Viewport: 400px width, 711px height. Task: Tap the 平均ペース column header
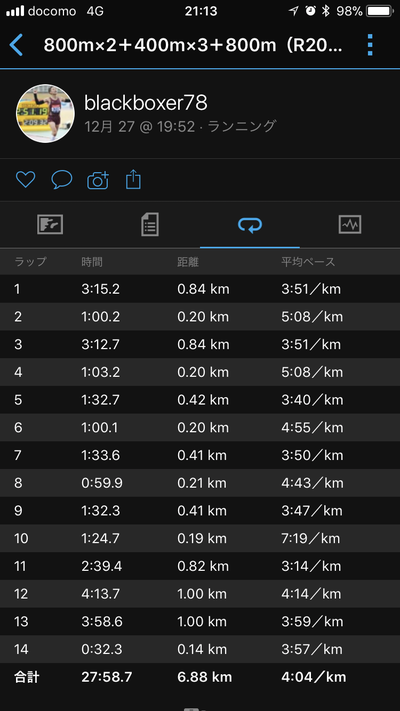click(x=308, y=262)
